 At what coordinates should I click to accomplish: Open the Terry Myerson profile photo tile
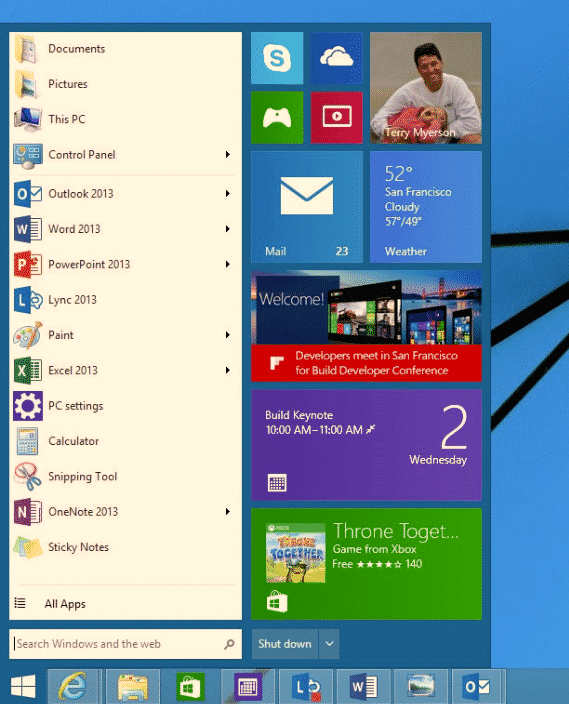[426, 88]
